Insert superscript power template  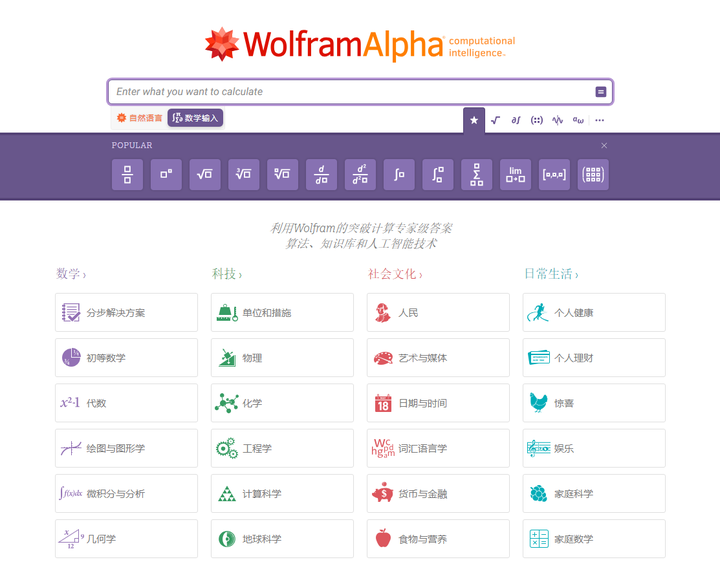click(x=166, y=174)
